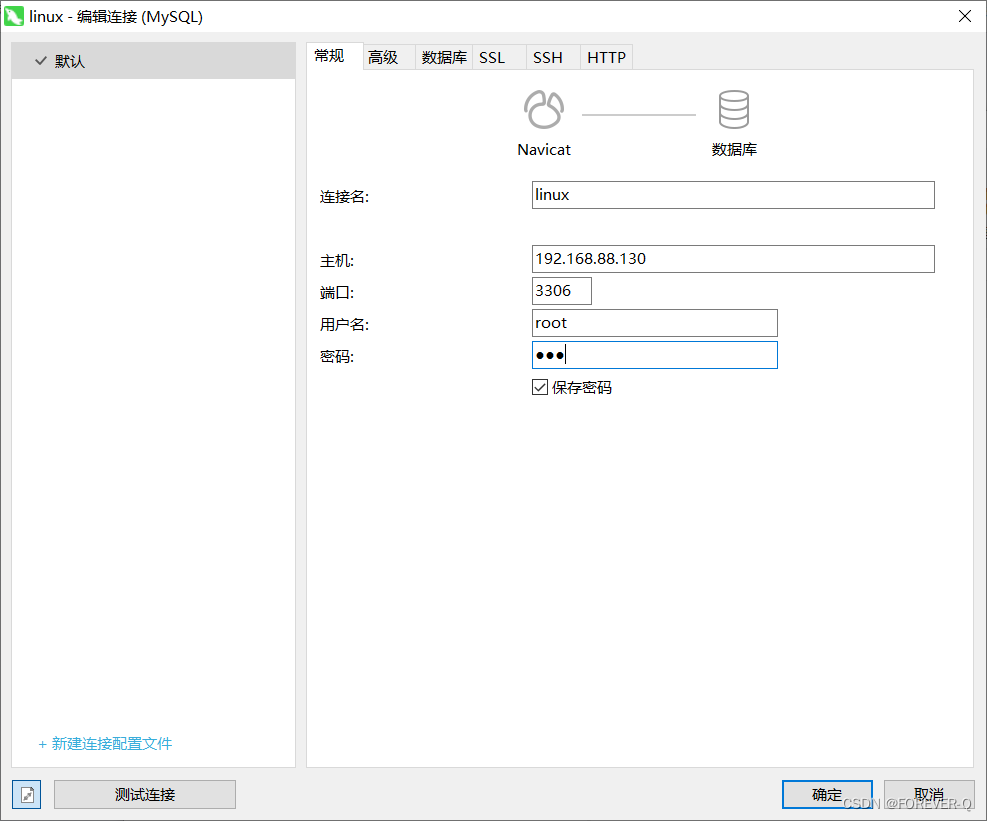Click the database cylinder icon
Image resolution: width=987 pixels, height=821 pixels.
click(x=733, y=110)
